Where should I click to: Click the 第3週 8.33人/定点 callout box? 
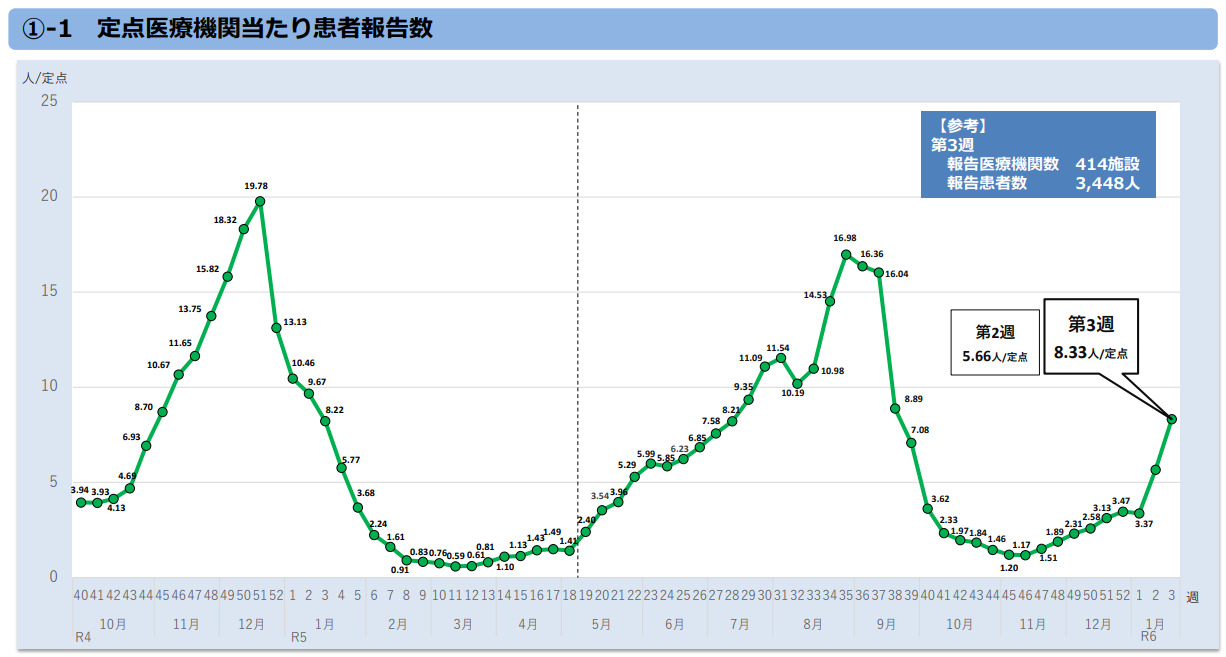1090,336
